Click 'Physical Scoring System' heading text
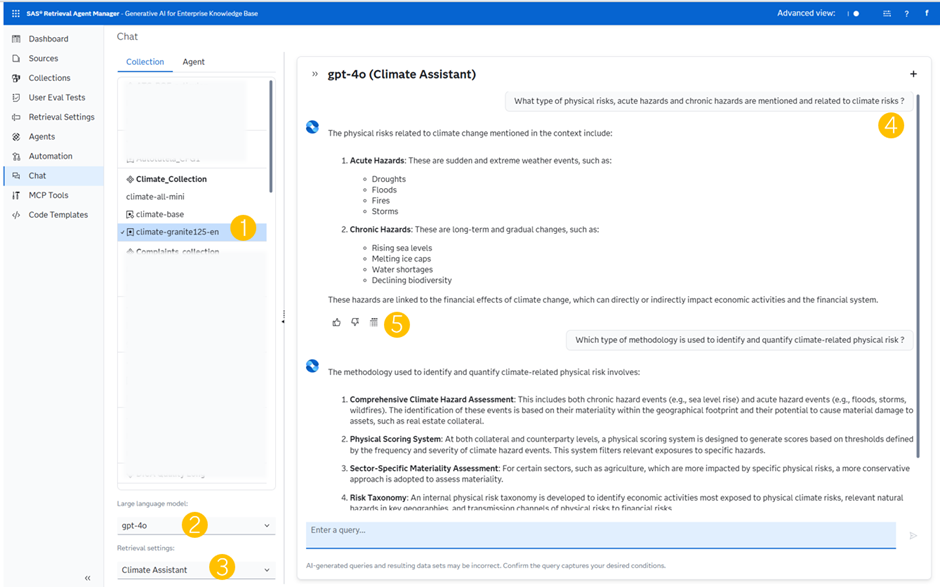940x587 pixels. pyautogui.click(x=396, y=440)
